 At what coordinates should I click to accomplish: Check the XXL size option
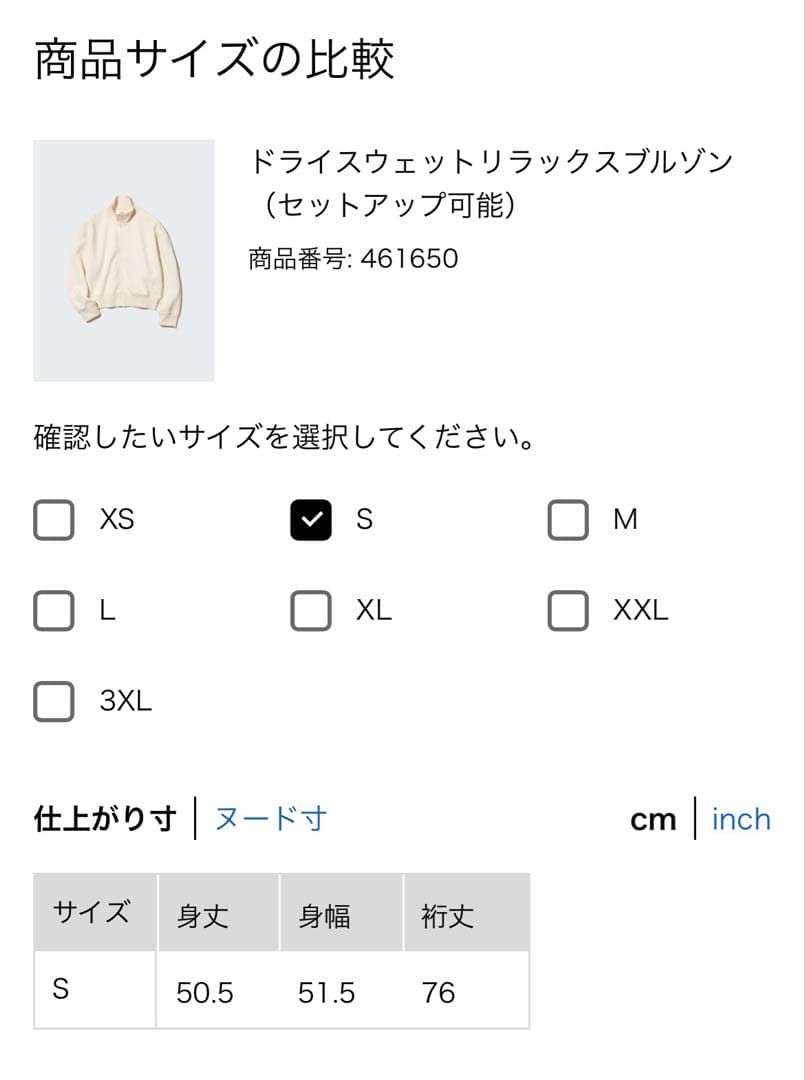coord(568,610)
